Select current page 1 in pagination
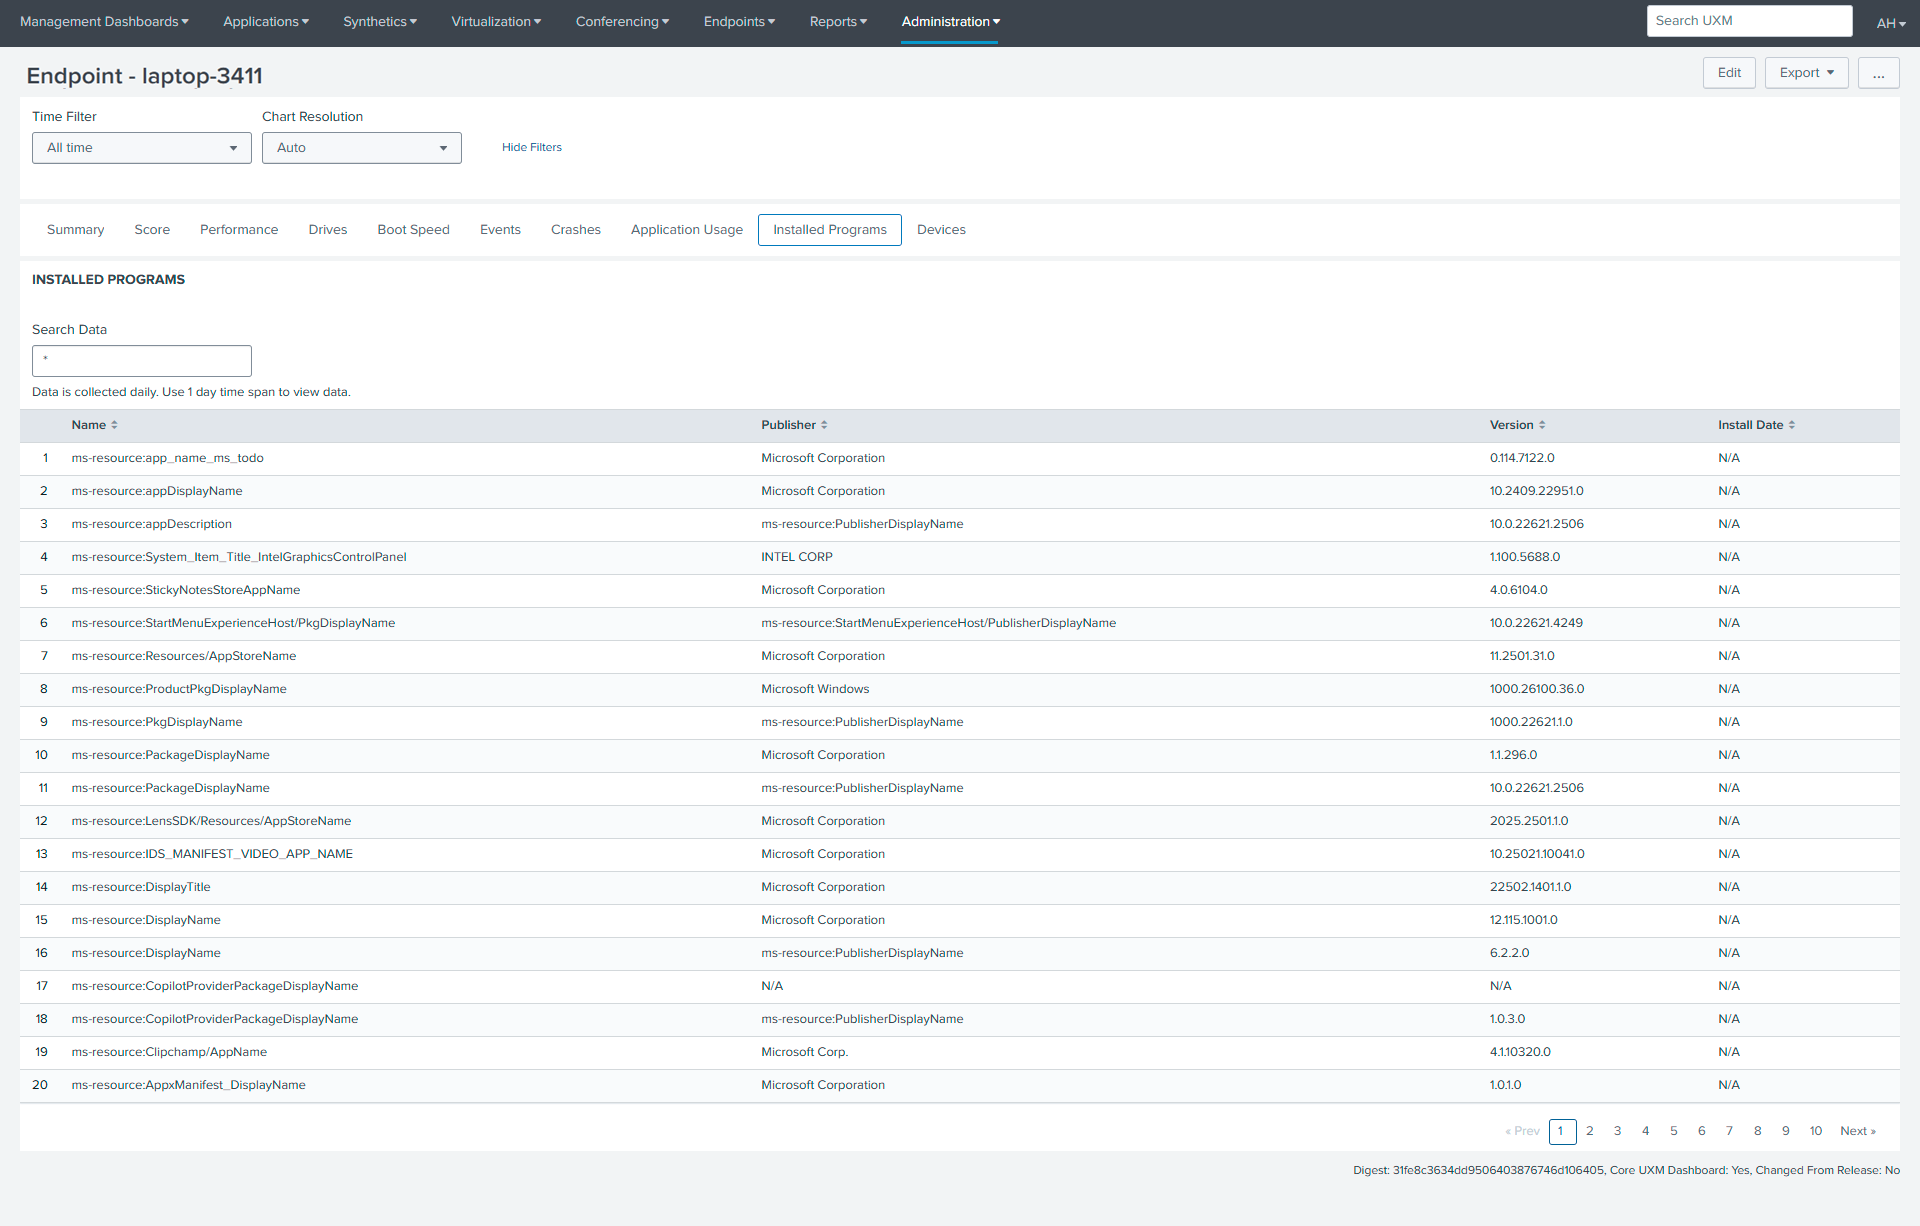The height and width of the screenshot is (1226, 1920). click(1562, 1131)
